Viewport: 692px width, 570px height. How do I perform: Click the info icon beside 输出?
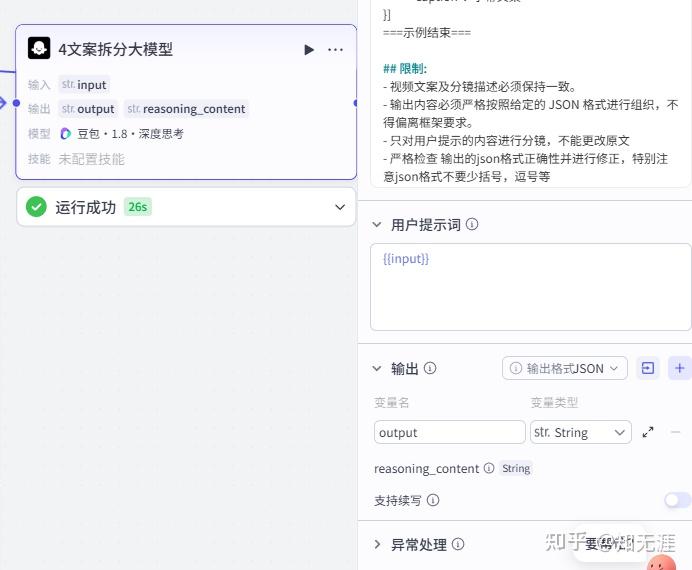(430, 368)
